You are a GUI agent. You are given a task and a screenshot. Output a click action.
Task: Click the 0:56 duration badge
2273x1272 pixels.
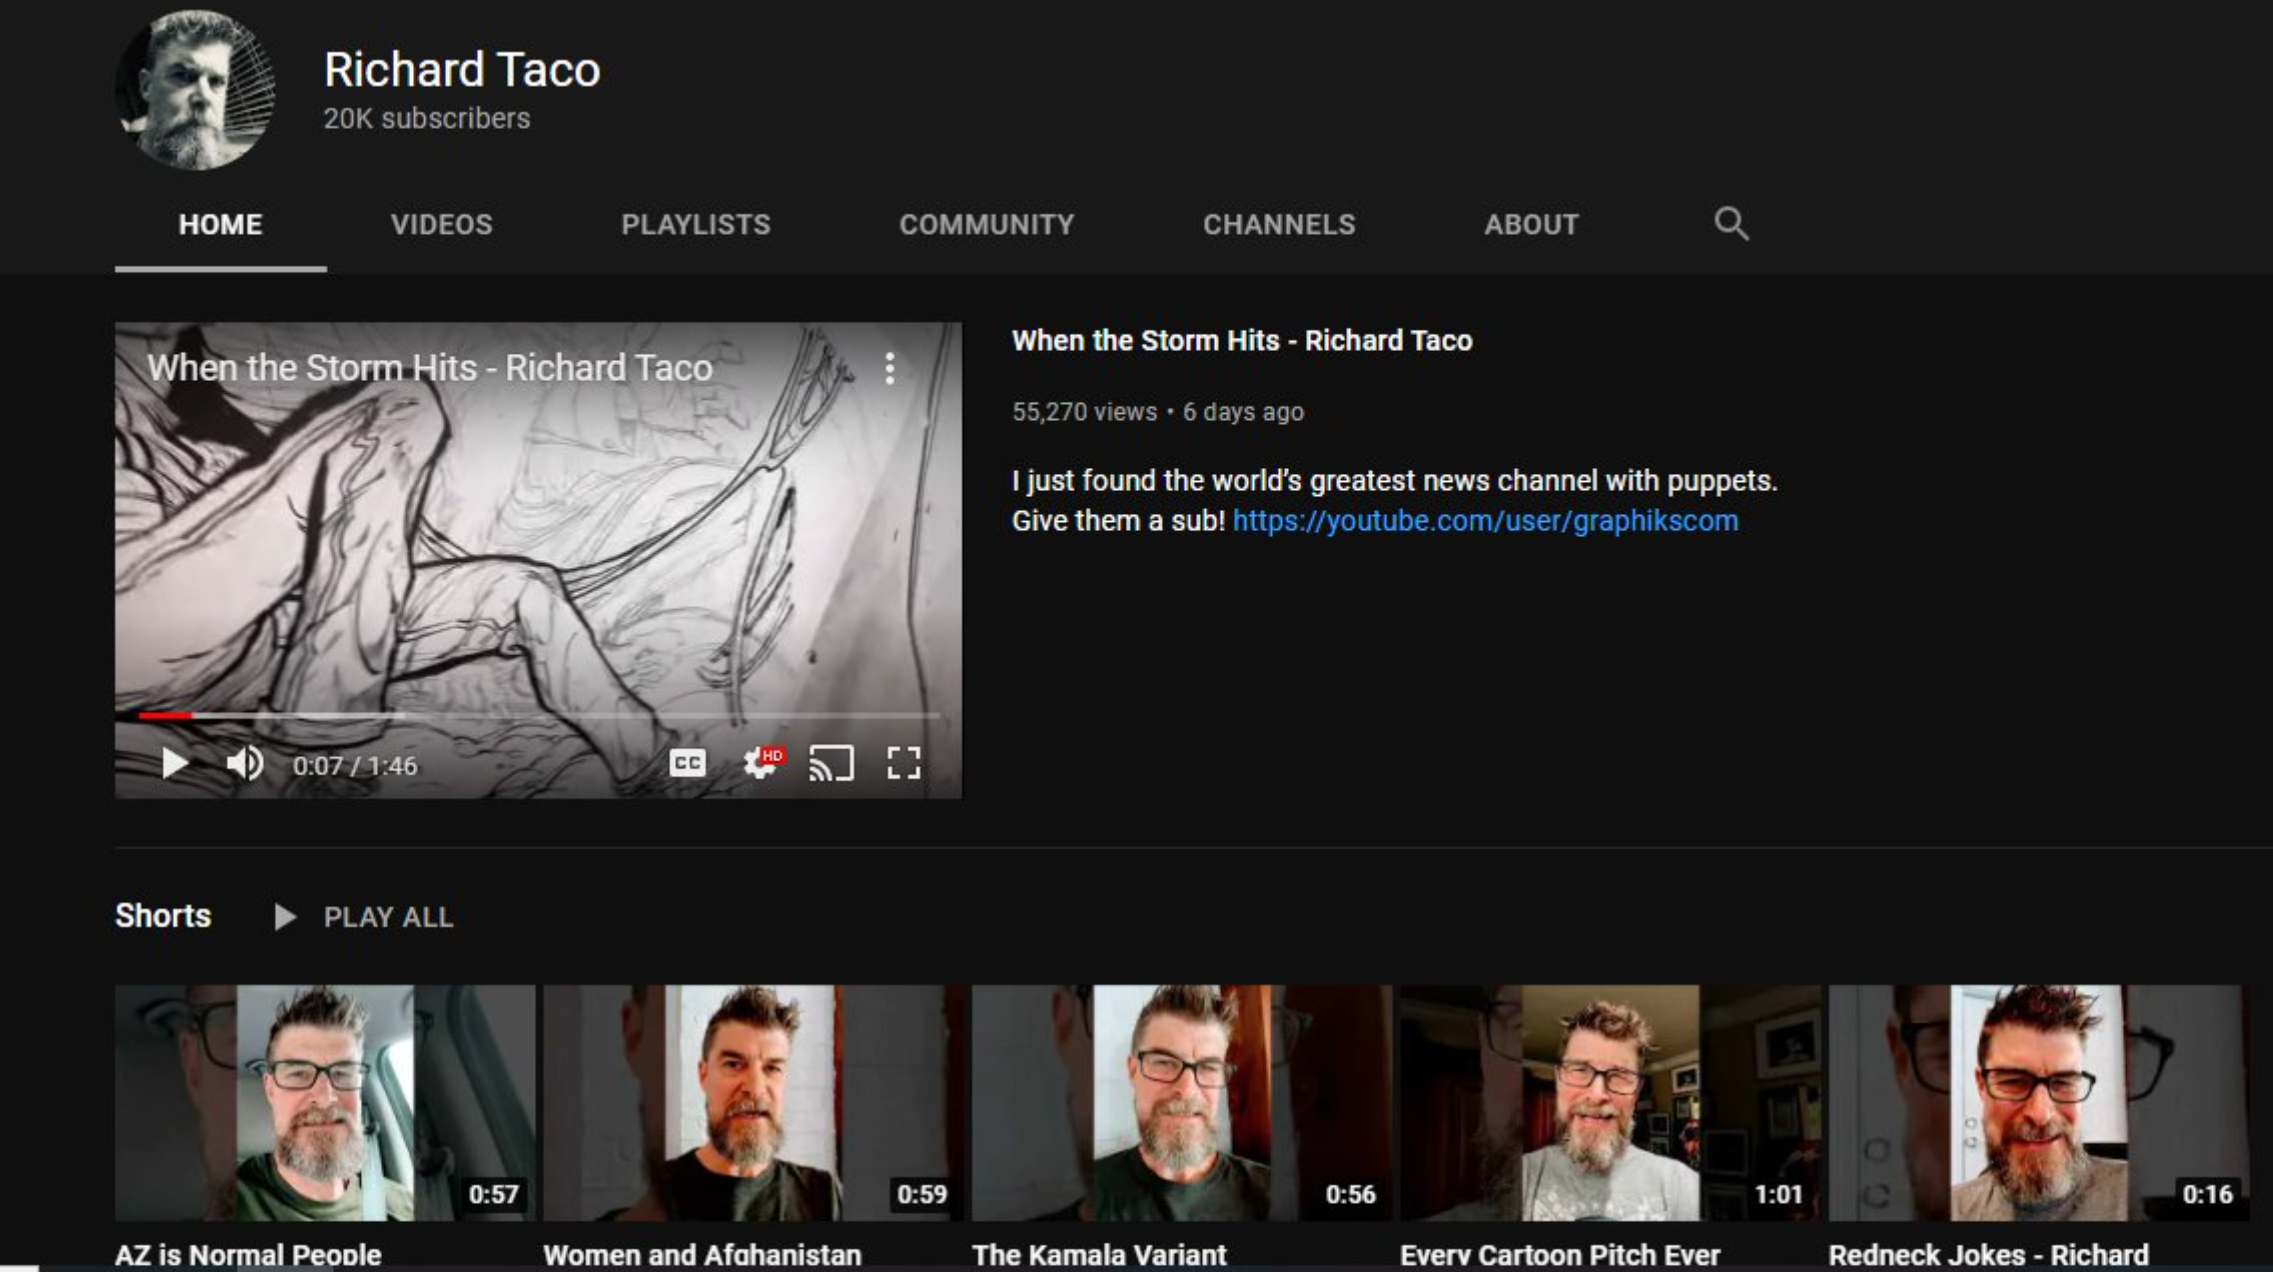coord(1351,1194)
